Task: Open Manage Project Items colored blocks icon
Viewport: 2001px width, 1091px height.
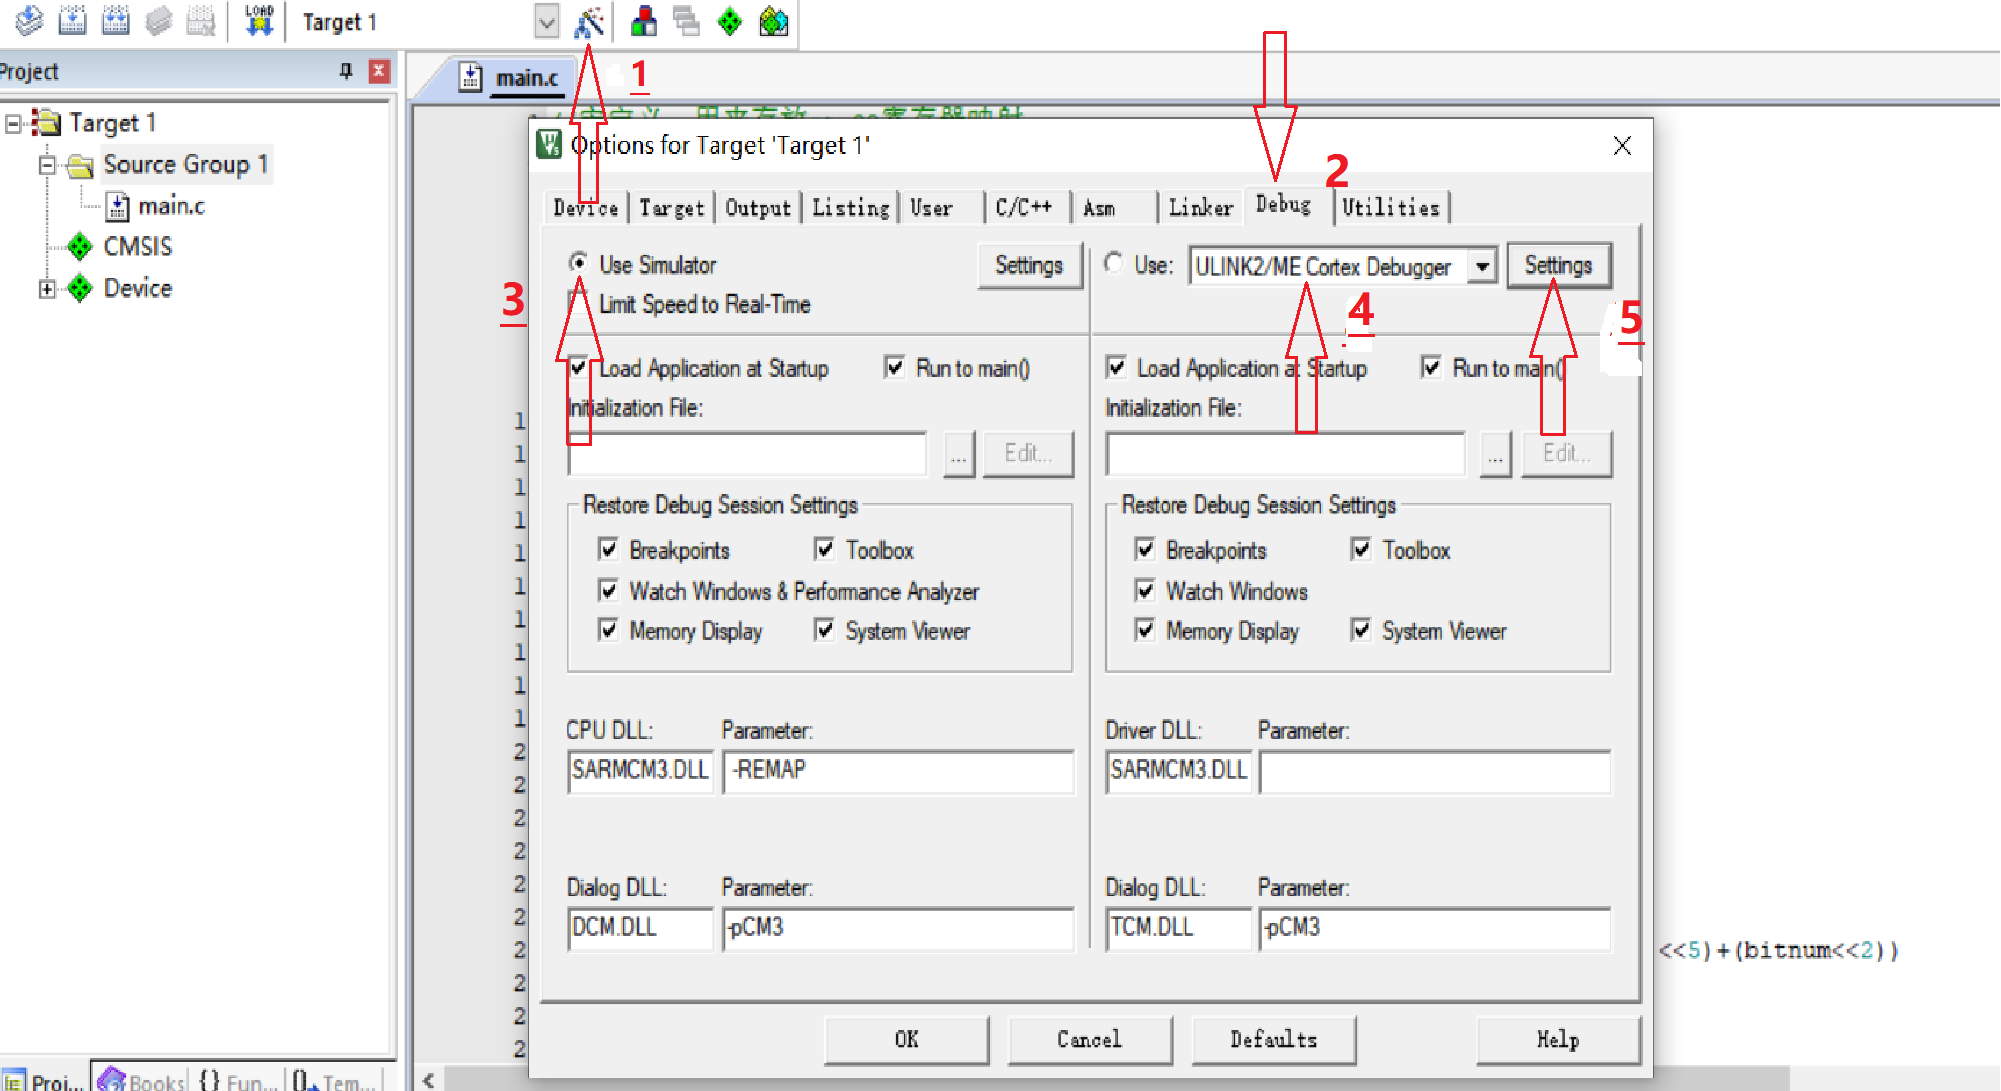Action: click(644, 21)
